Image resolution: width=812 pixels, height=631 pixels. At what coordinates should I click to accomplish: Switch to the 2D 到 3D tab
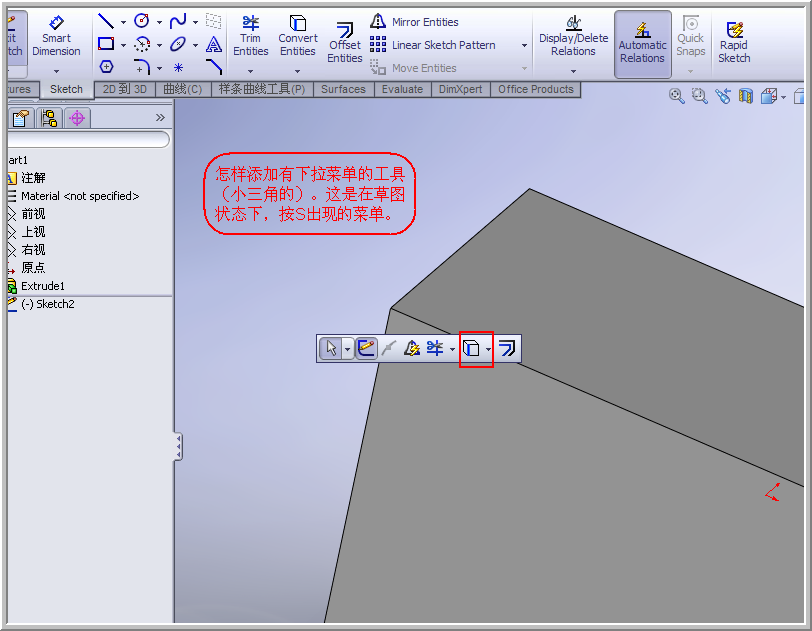pos(124,89)
